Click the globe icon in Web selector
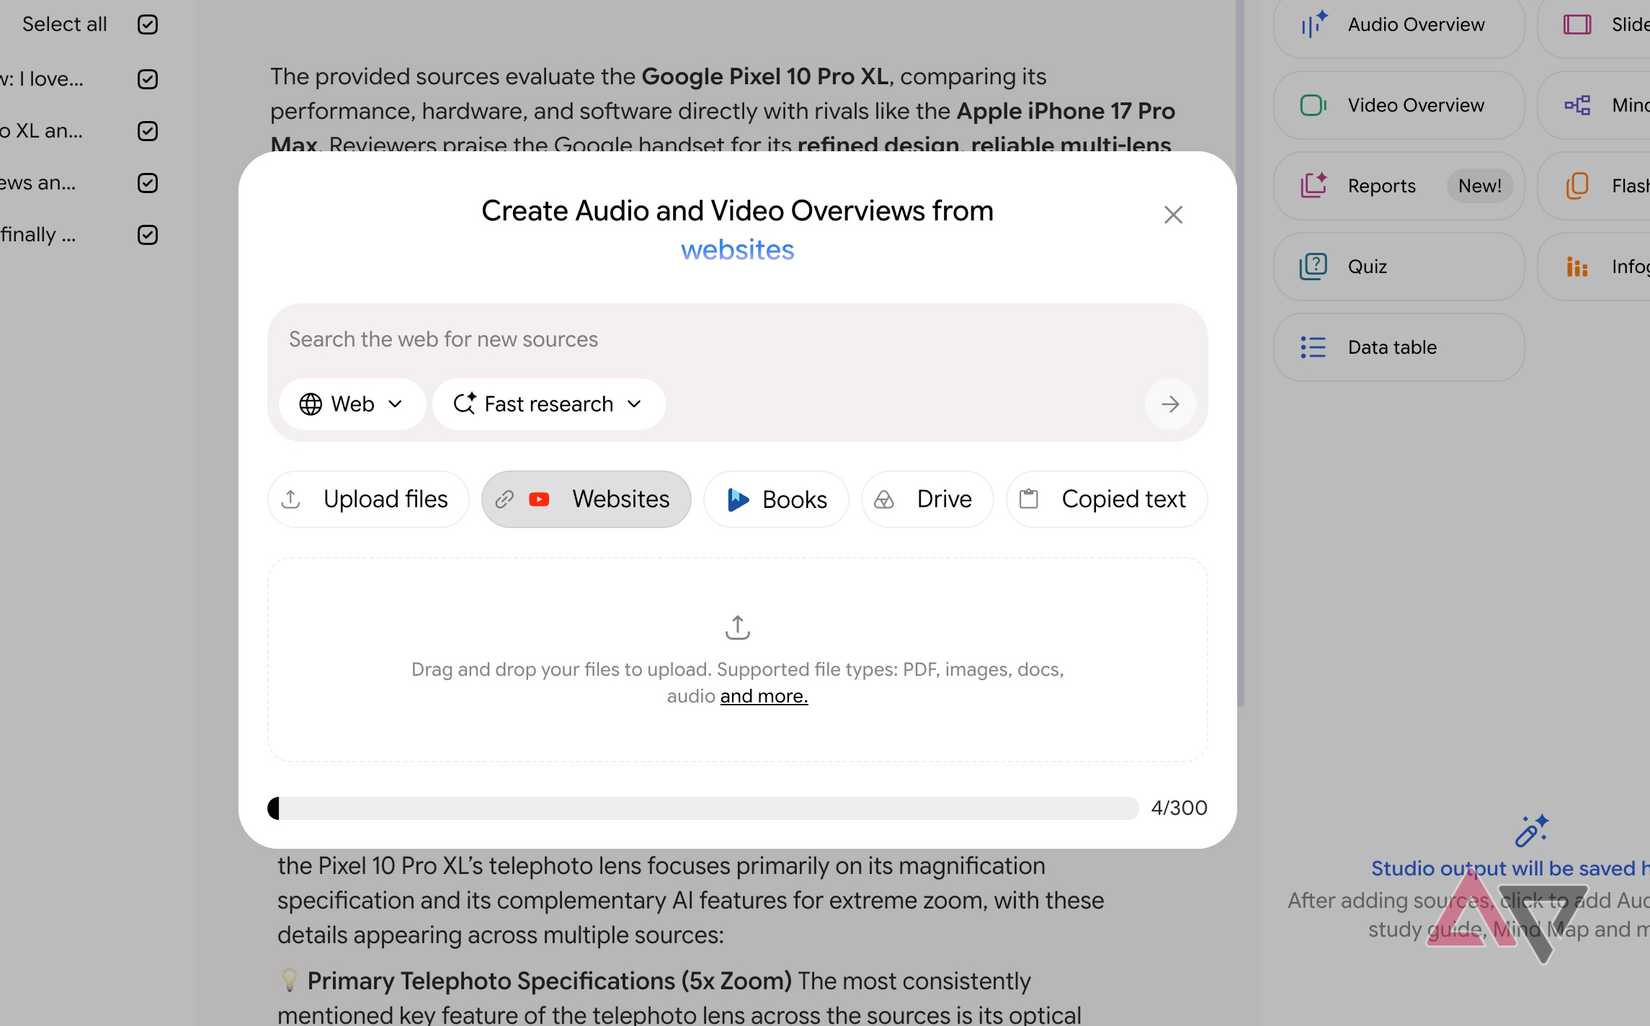 coord(311,404)
